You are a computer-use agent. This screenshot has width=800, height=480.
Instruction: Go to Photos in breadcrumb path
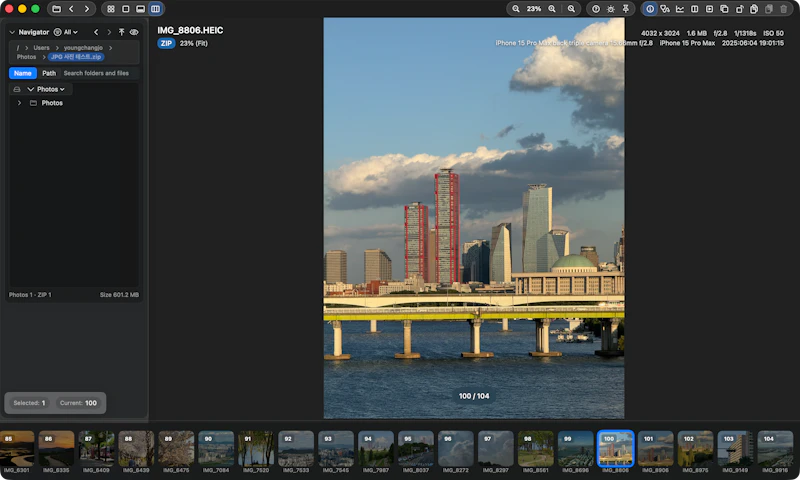[x=27, y=57]
